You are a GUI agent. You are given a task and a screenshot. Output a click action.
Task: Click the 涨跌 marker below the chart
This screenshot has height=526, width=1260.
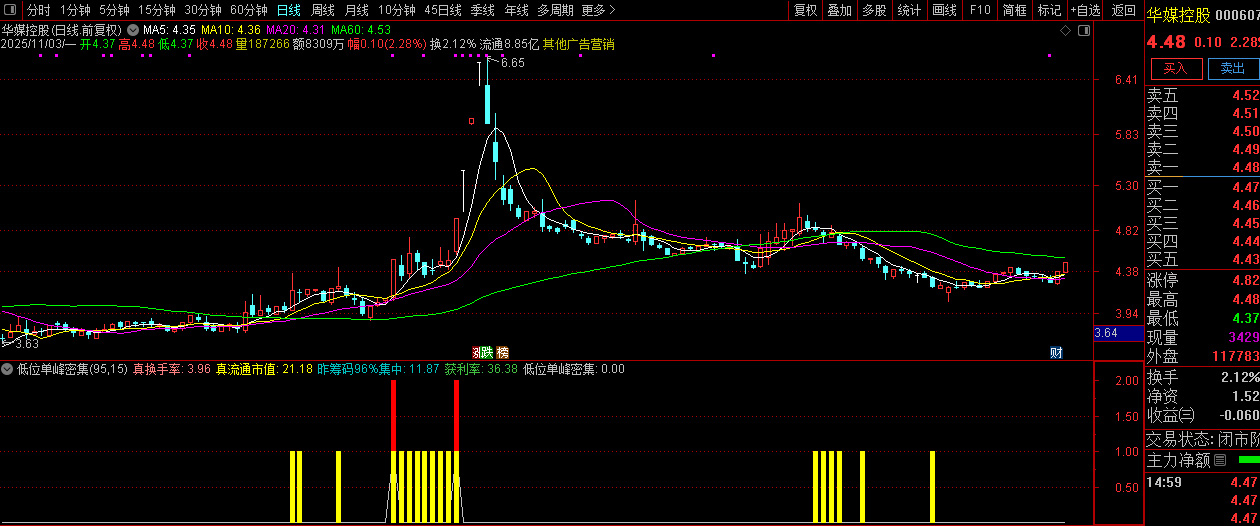pos(481,352)
